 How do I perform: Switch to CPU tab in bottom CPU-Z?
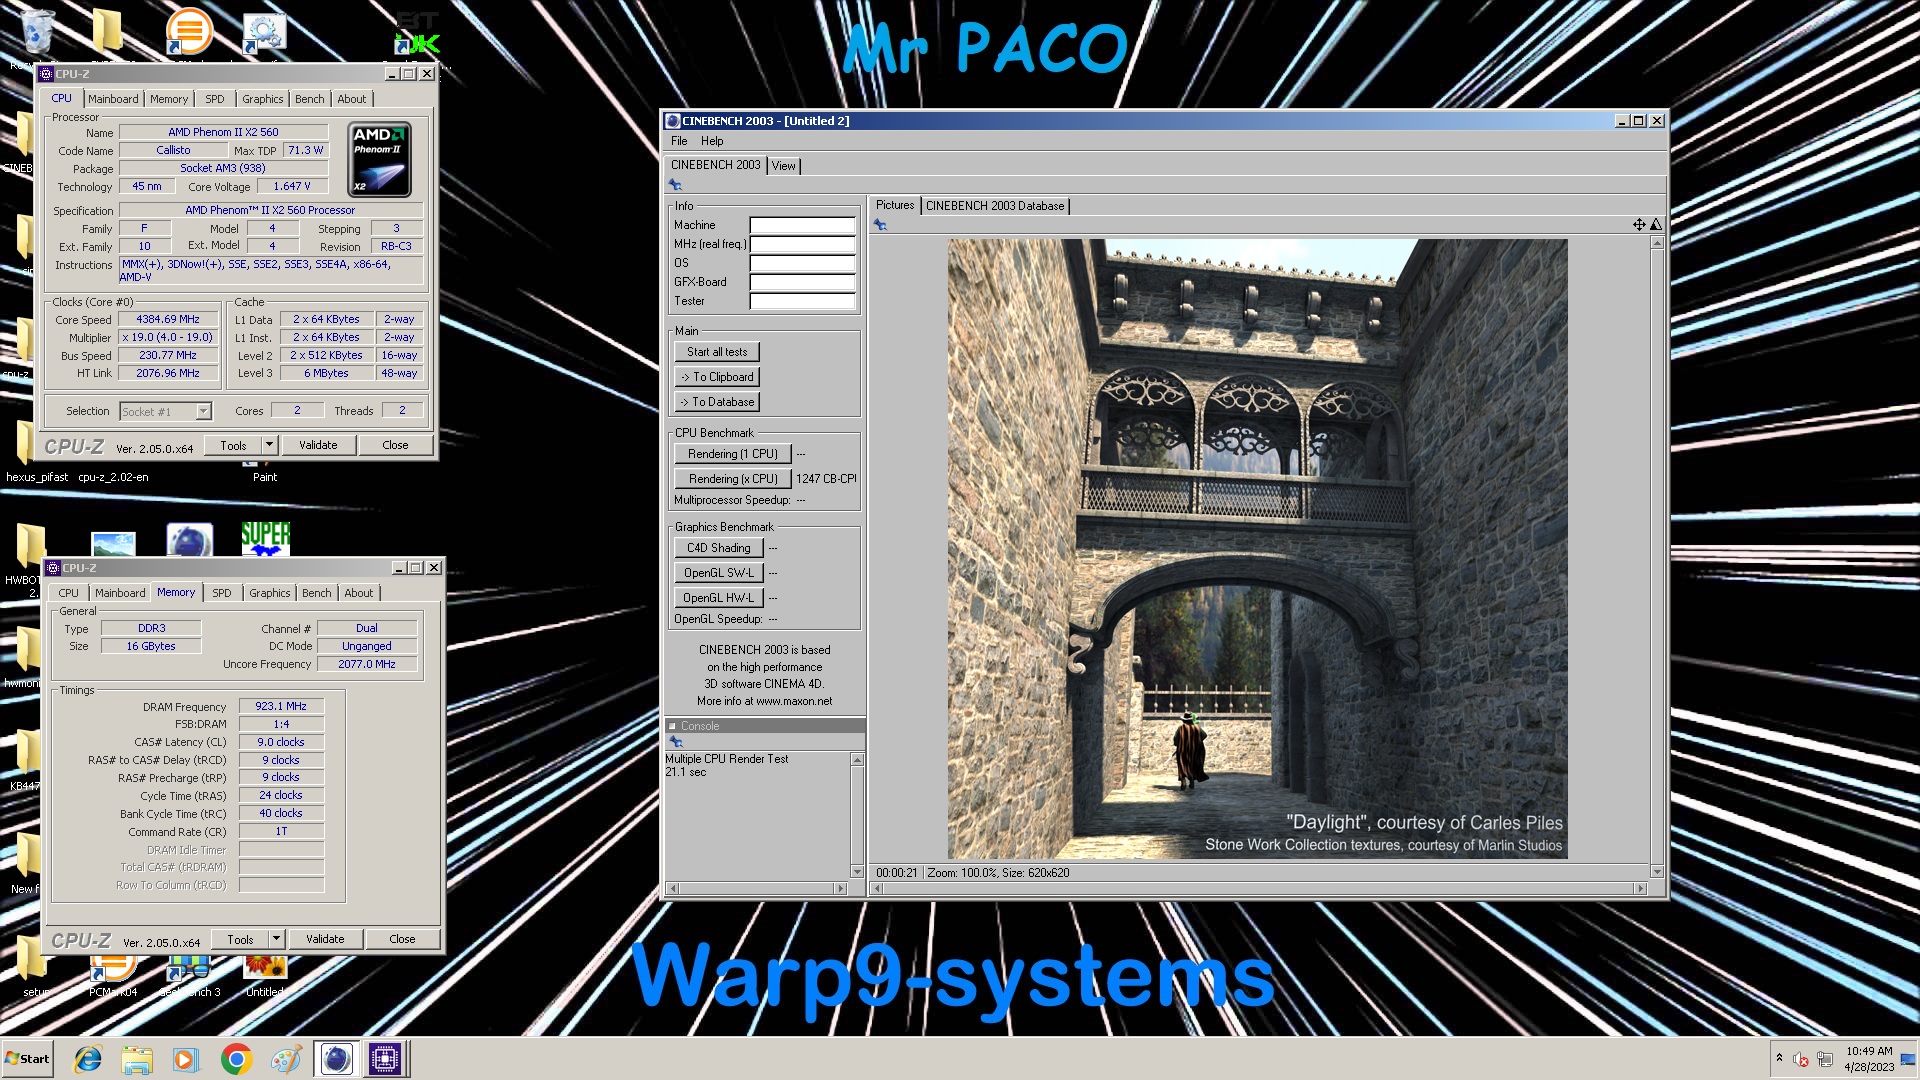(x=68, y=593)
